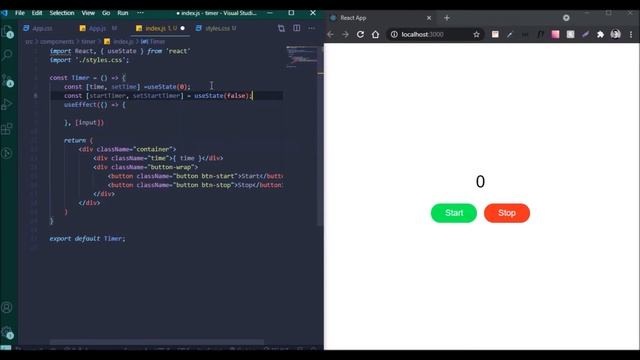Click the split editor right icon
The height and width of the screenshot is (360, 640).
(x=297, y=28)
